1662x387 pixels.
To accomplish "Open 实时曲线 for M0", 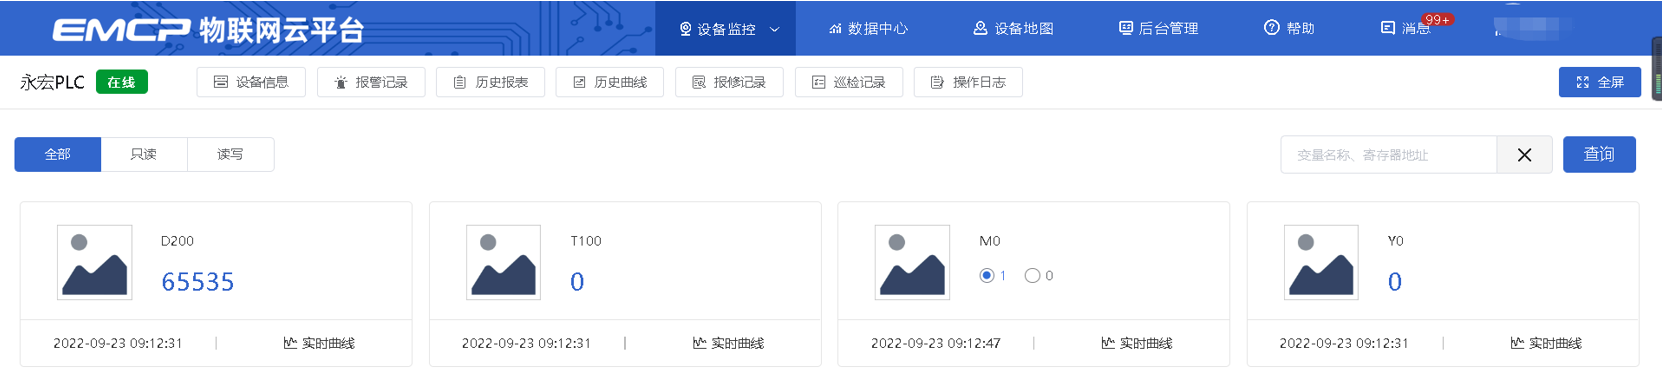I will click(x=1136, y=343).
